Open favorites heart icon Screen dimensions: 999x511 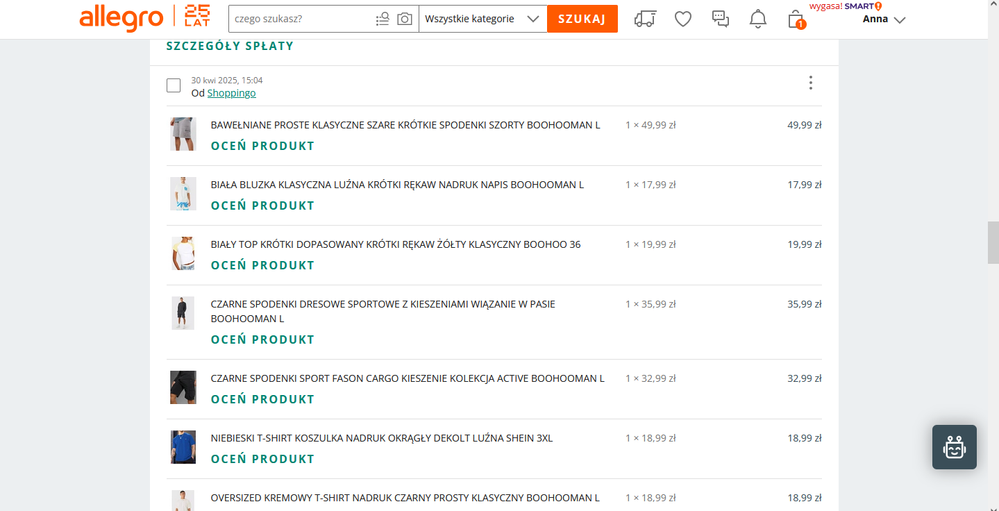(683, 19)
